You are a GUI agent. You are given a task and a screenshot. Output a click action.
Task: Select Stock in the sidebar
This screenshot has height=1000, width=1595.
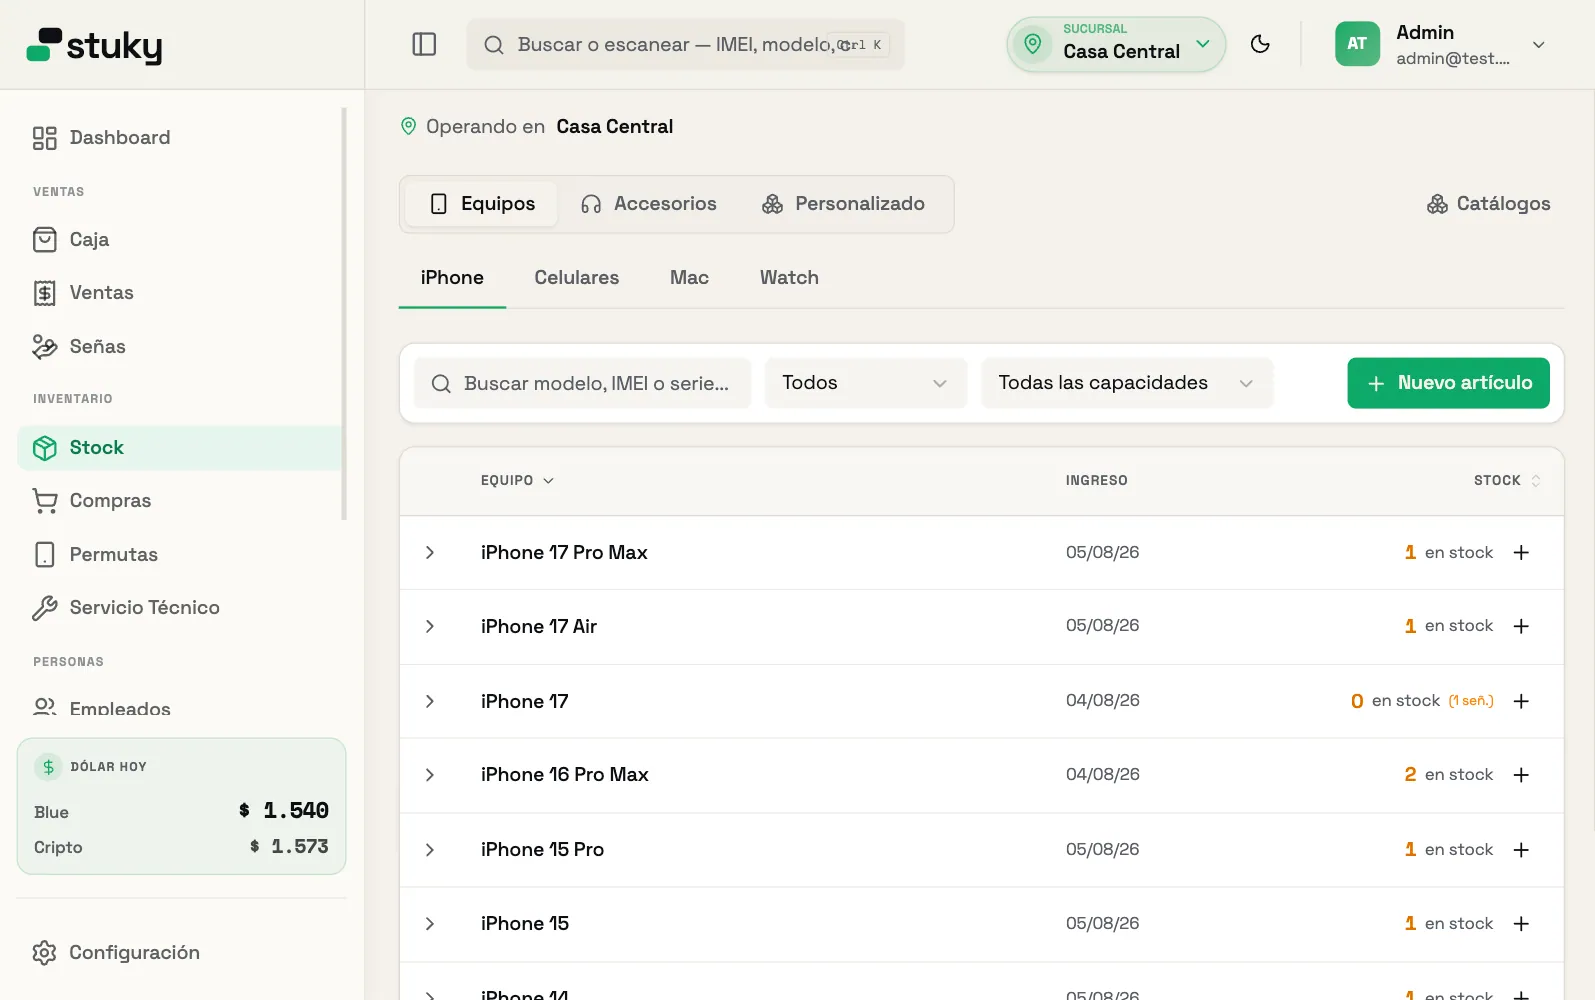coord(180,448)
